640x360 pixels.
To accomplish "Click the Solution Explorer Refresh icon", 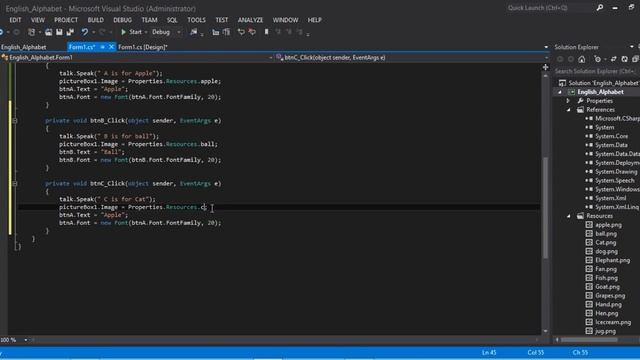I will 624,59.
